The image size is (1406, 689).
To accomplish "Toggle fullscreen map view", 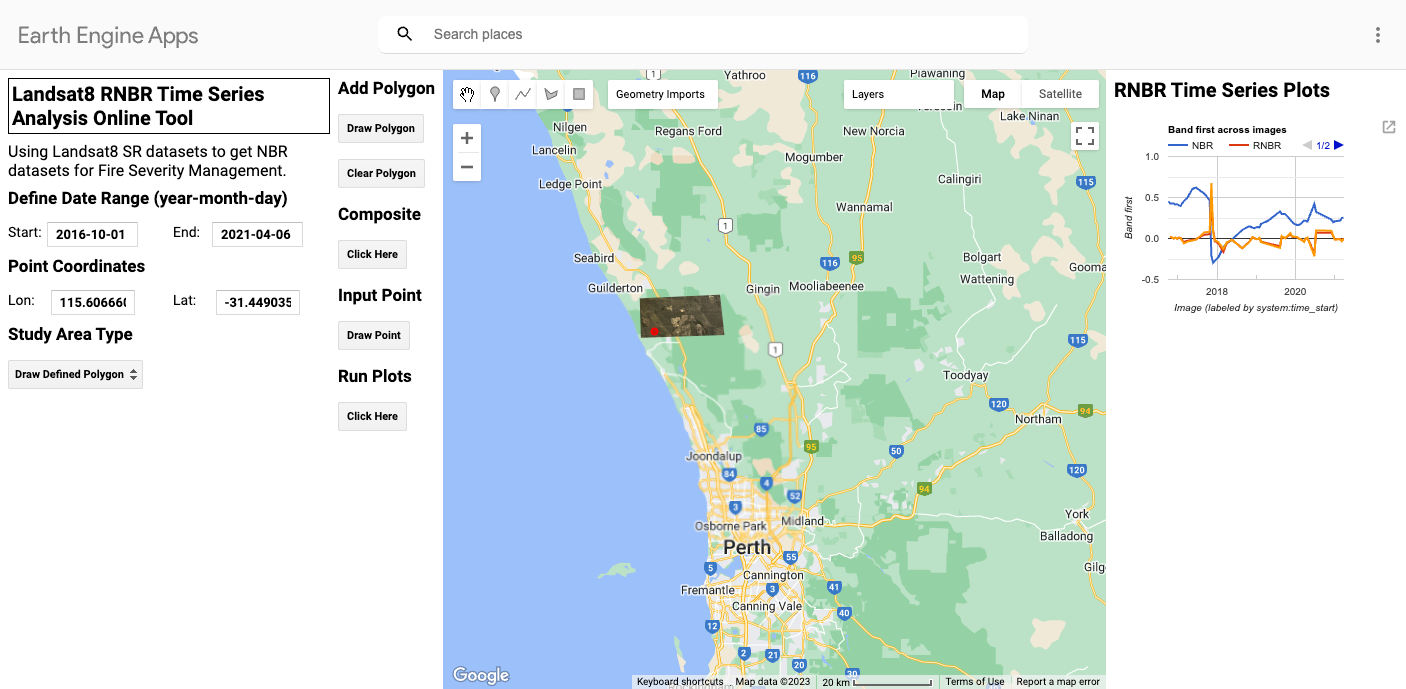I will [x=1085, y=136].
